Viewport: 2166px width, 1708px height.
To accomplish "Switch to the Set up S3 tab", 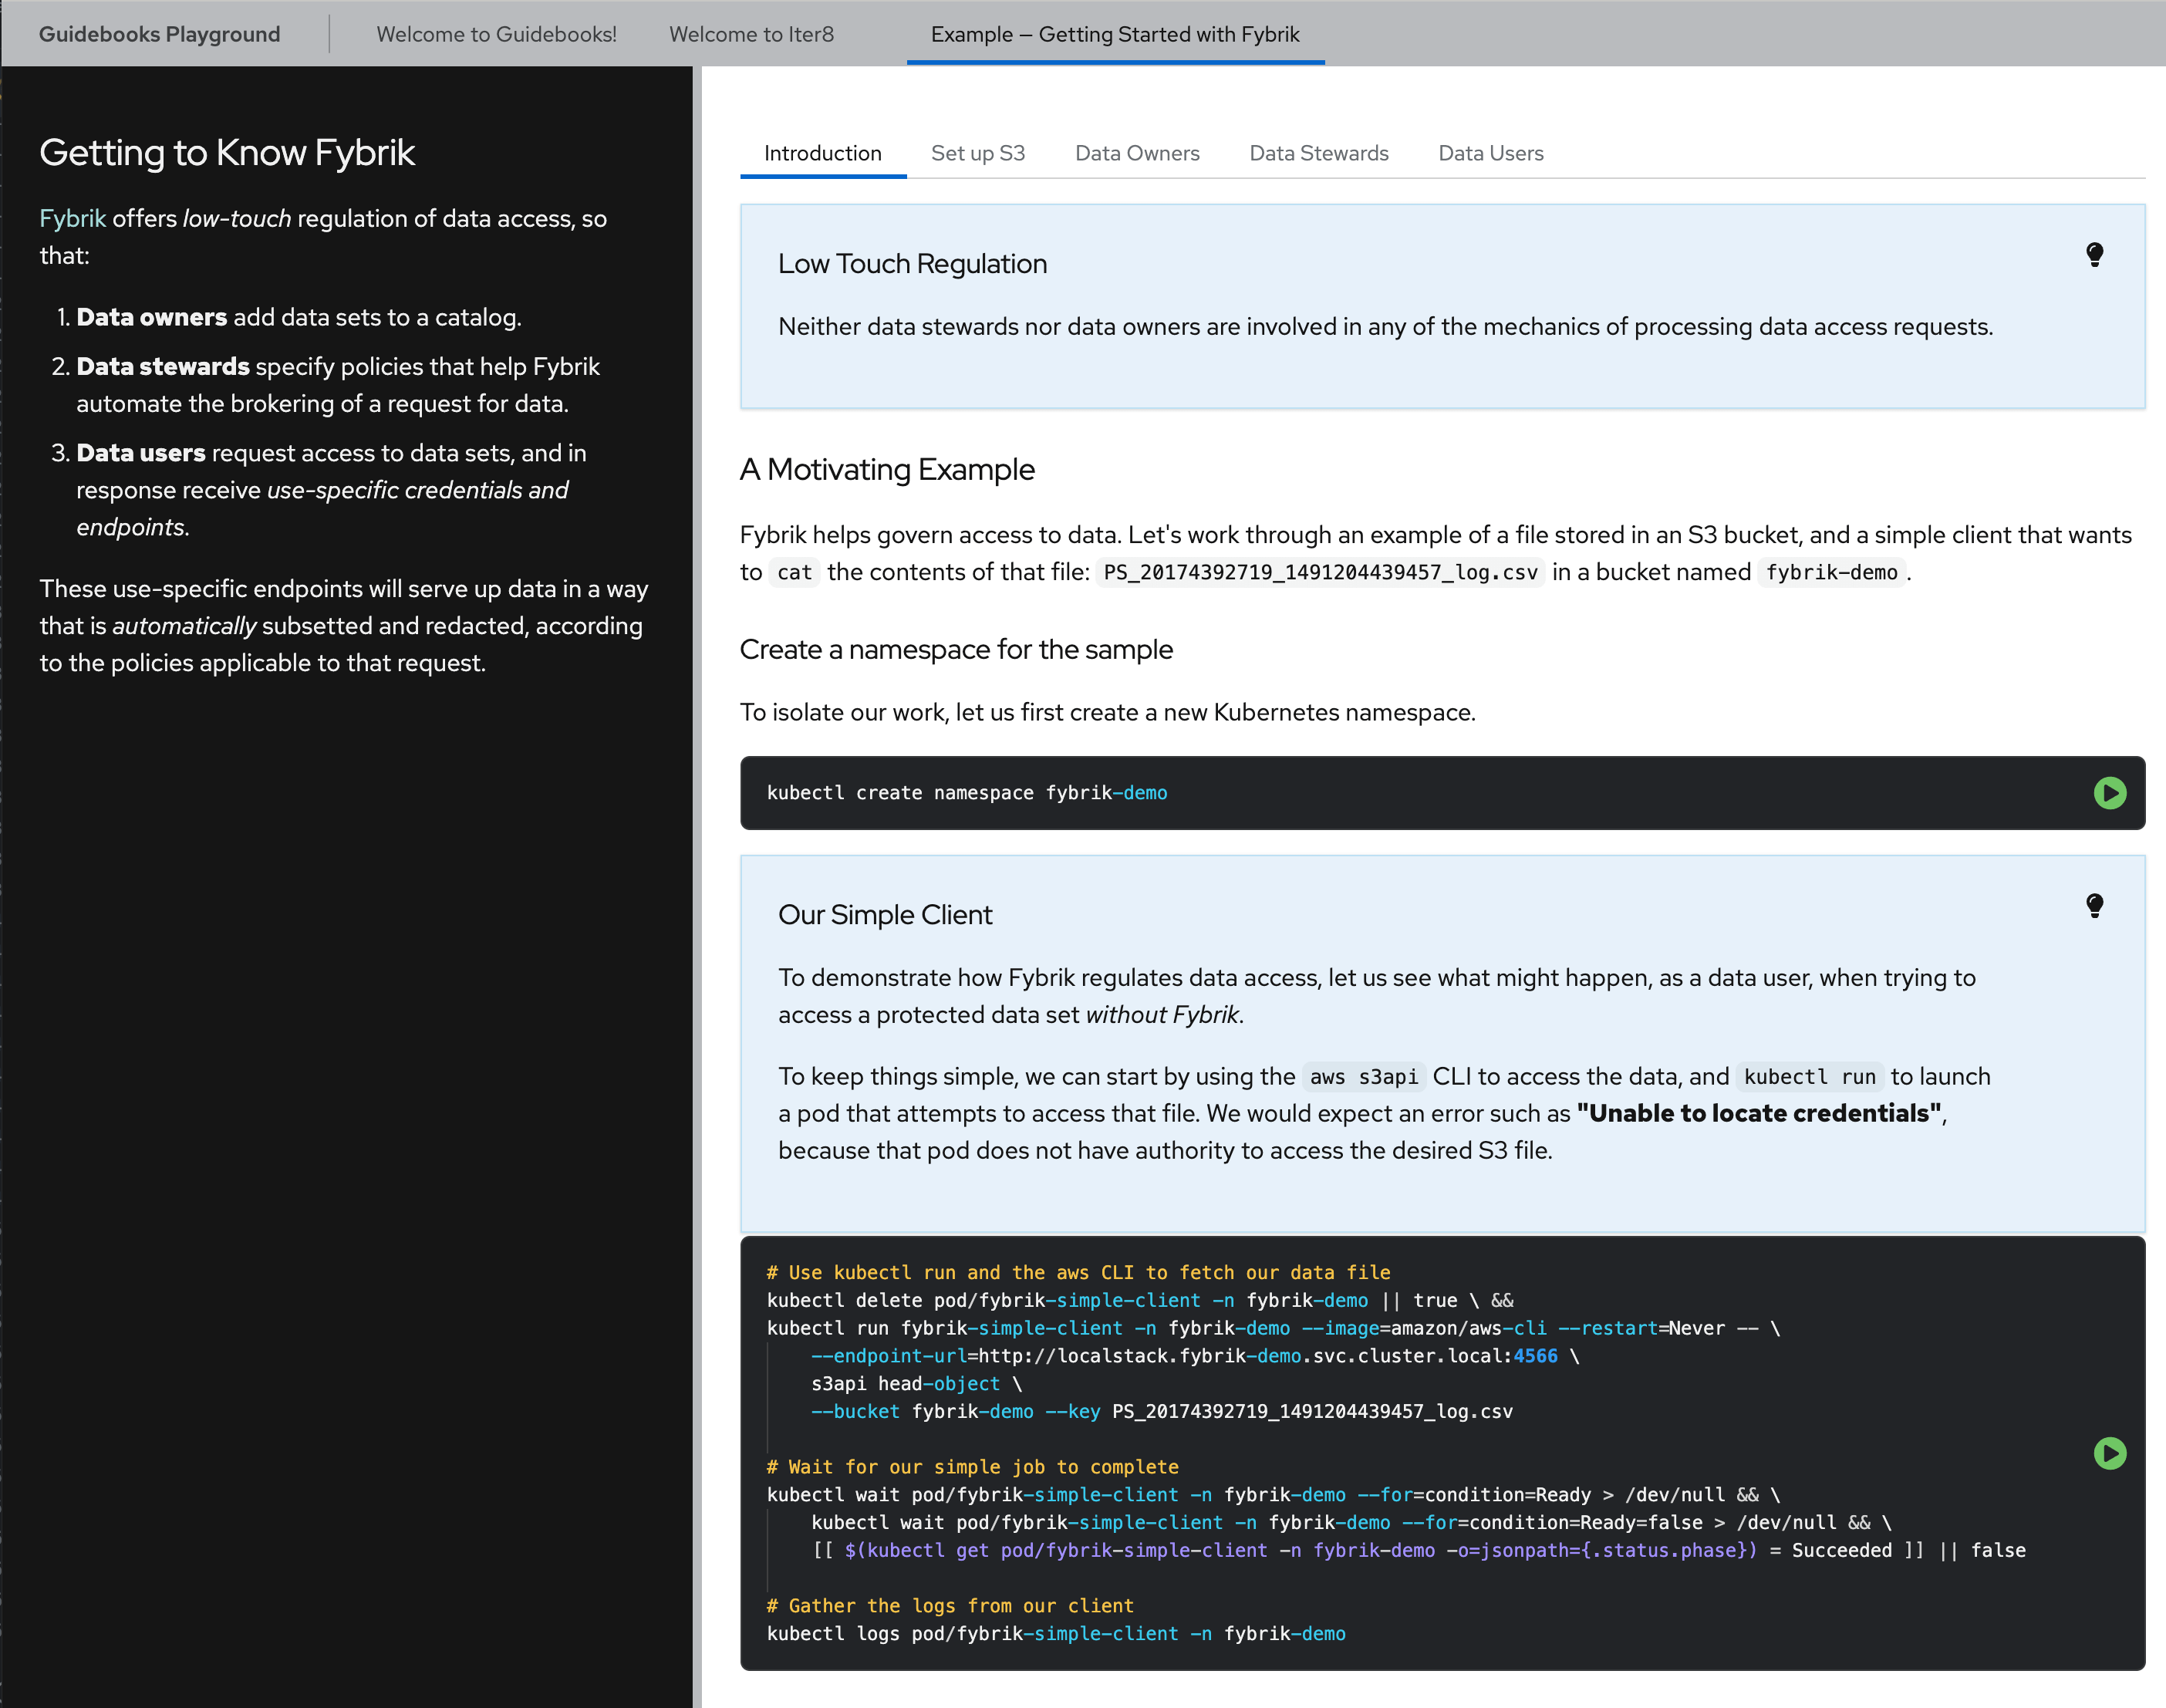I will click(x=977, y=153).
